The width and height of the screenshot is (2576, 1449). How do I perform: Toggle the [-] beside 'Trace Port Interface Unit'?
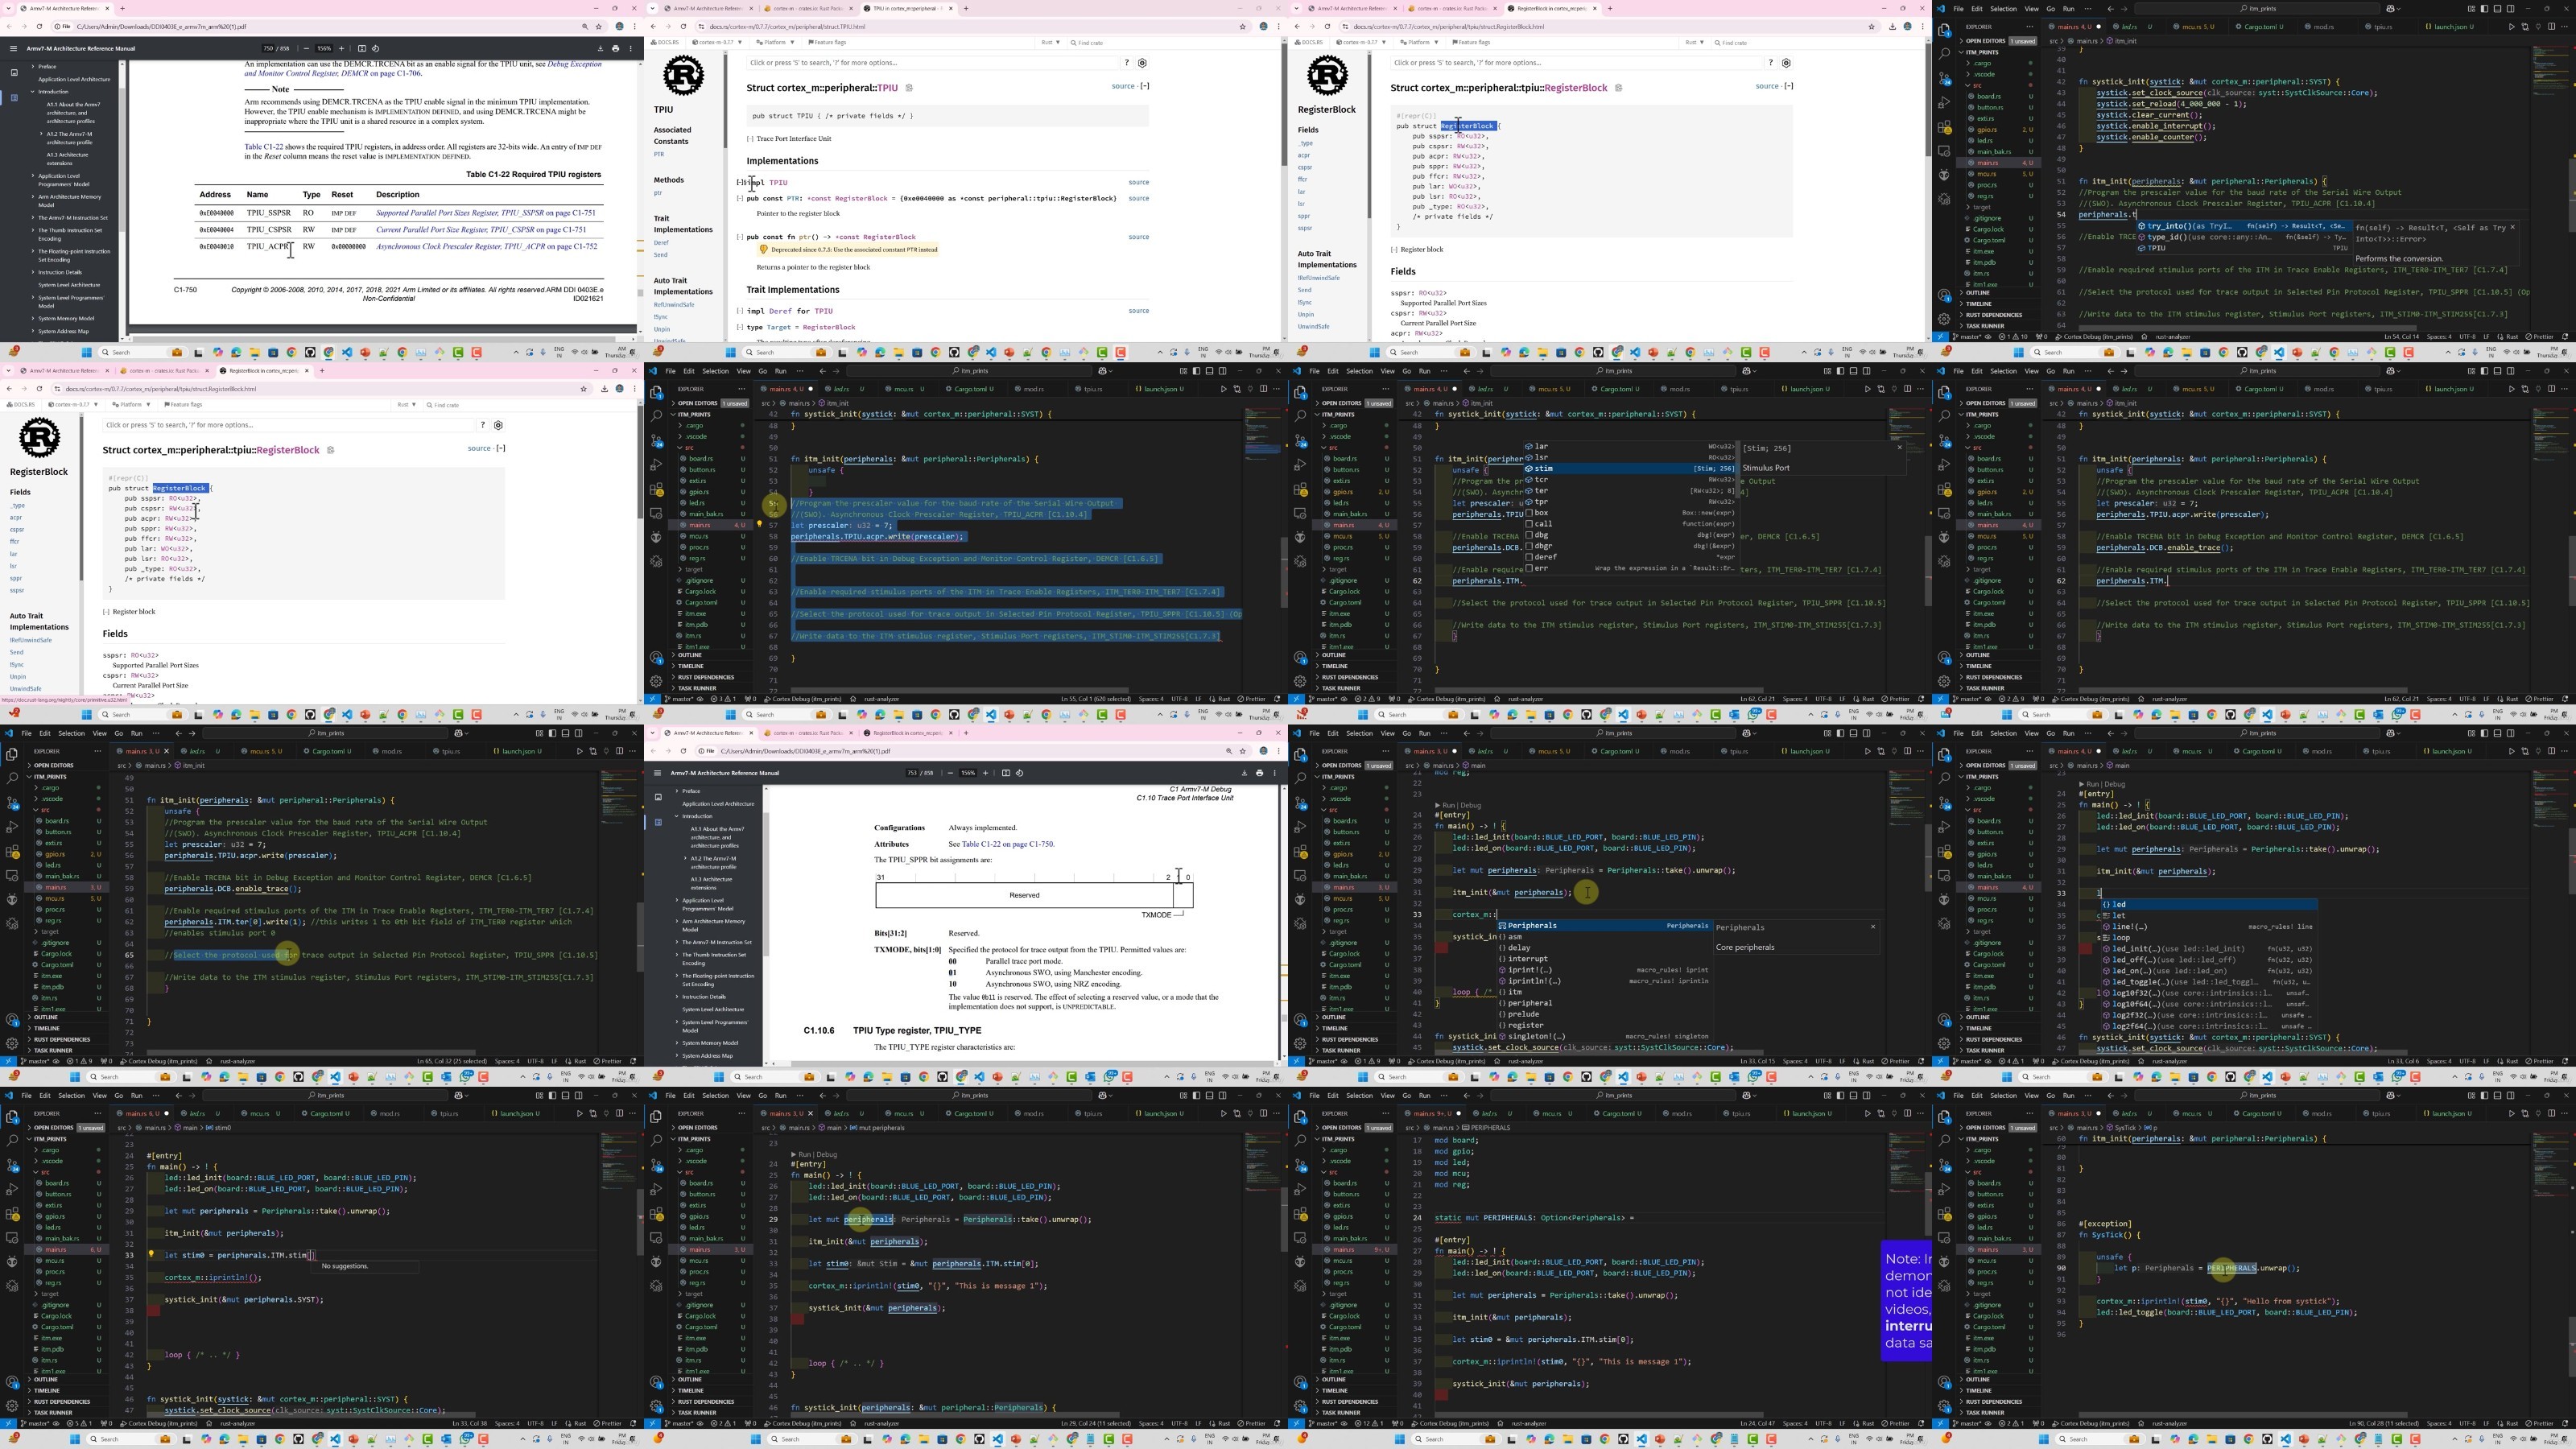[x=750, y=139]
